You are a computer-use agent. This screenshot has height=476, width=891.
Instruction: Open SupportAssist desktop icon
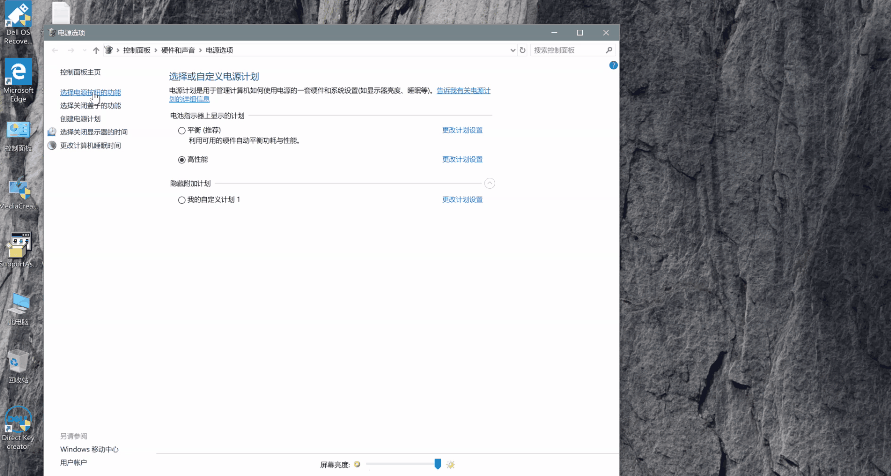tap(18, 250)
